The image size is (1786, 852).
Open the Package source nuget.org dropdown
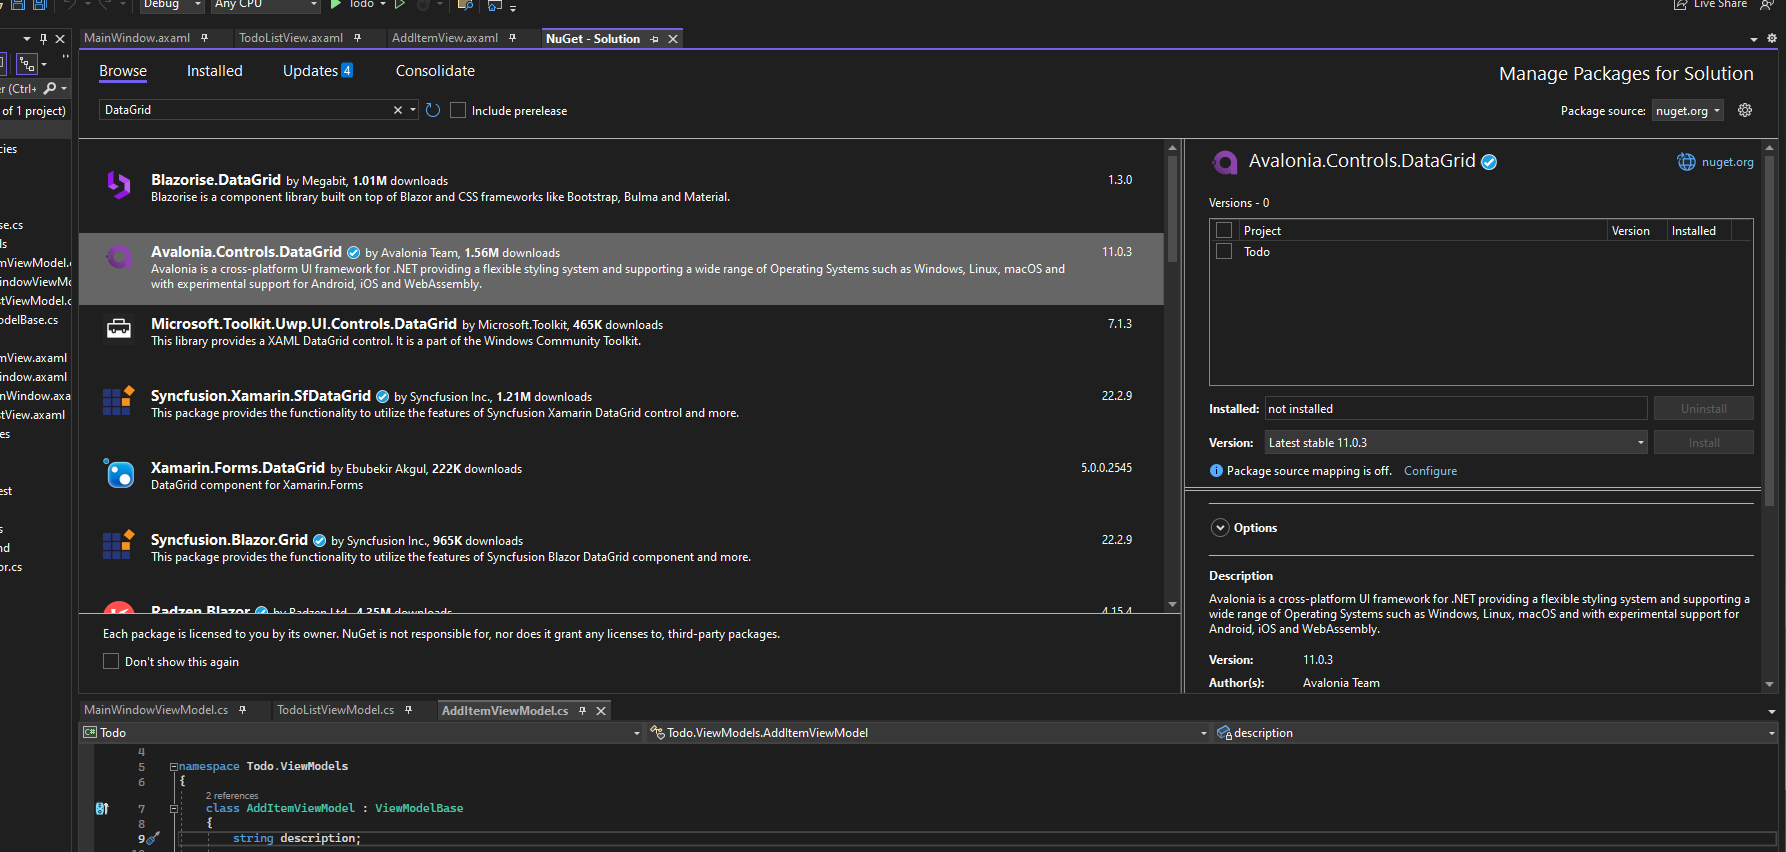1687,111
